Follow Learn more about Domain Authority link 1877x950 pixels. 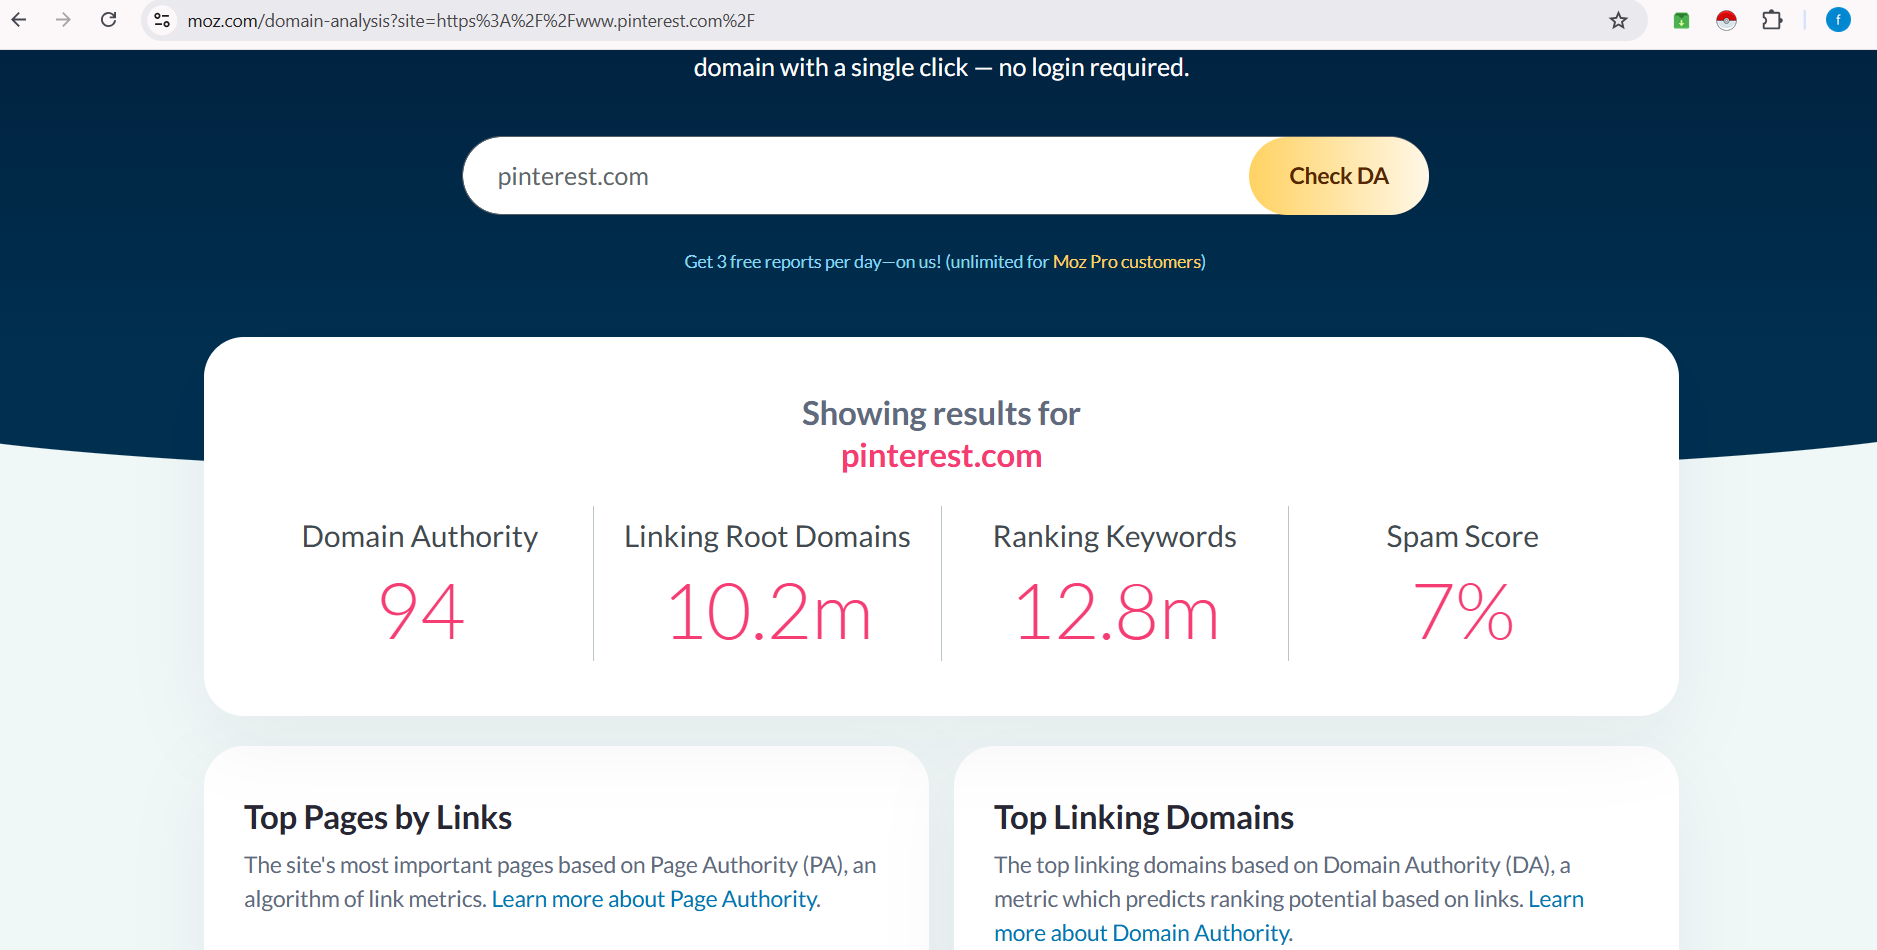pos(1289,916)
